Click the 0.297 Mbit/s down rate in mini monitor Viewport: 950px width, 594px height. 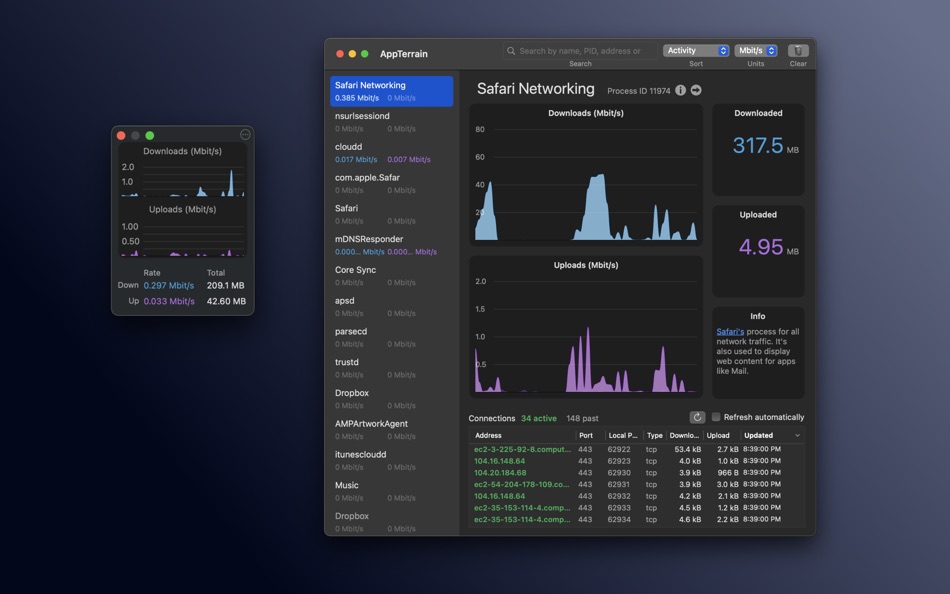[169, 285]
